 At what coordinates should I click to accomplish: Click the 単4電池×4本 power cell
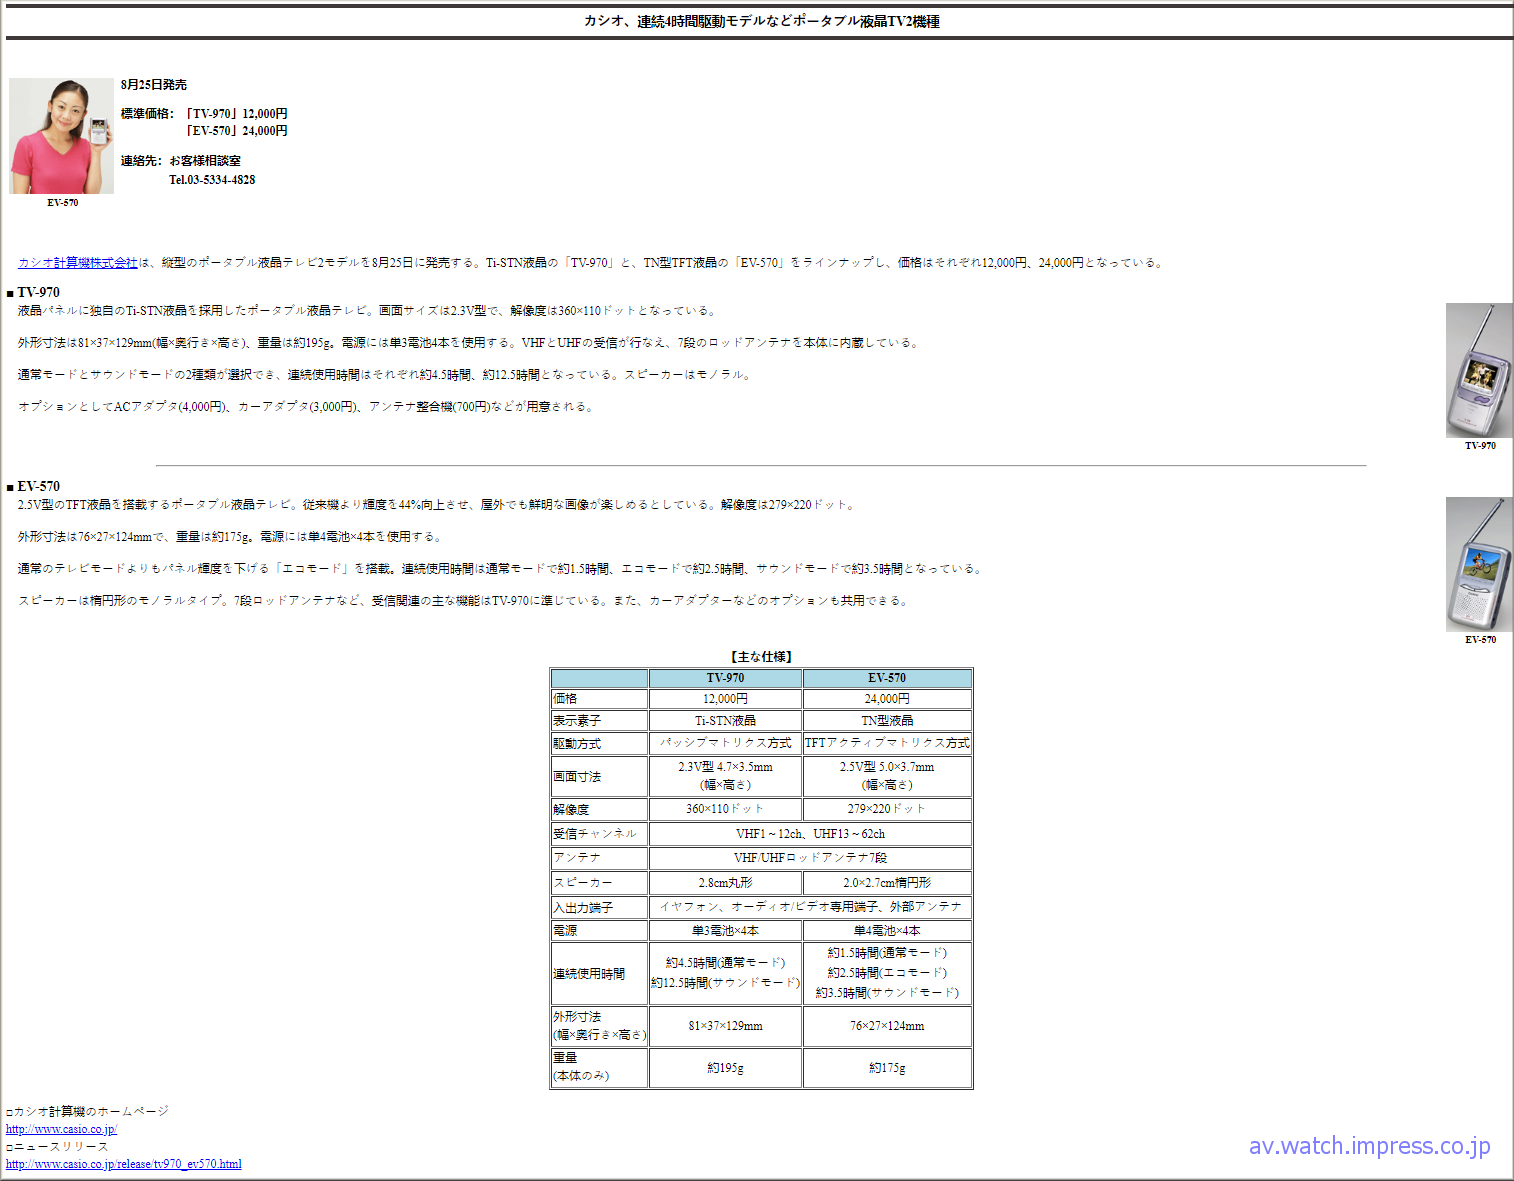(x=887, y=931)
